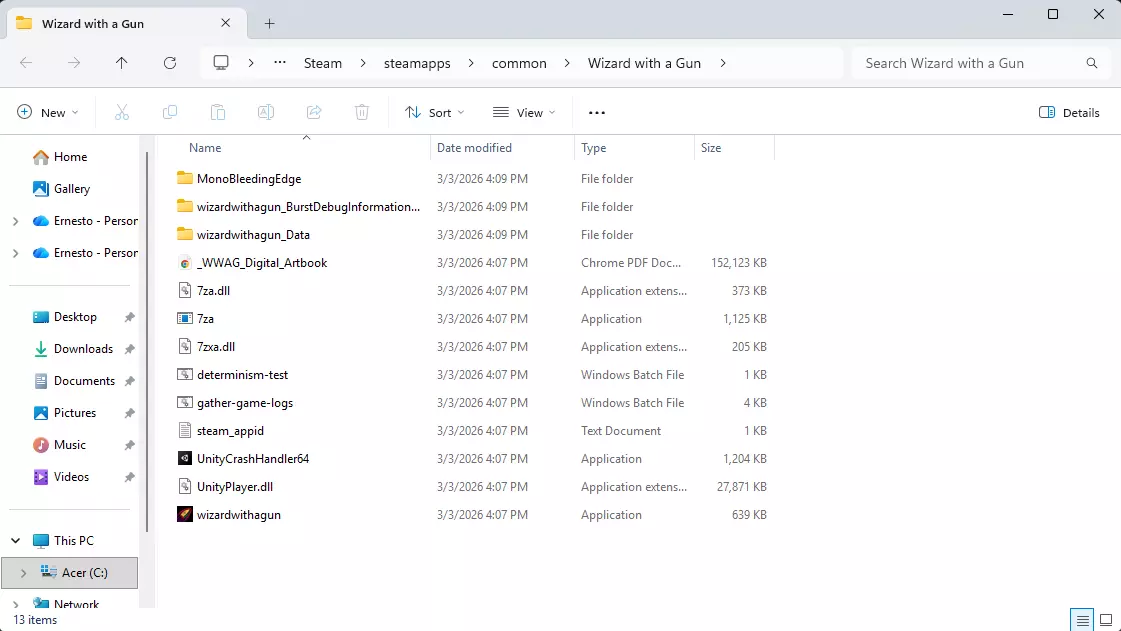Click the New button in toolbar

click(47, 113)
